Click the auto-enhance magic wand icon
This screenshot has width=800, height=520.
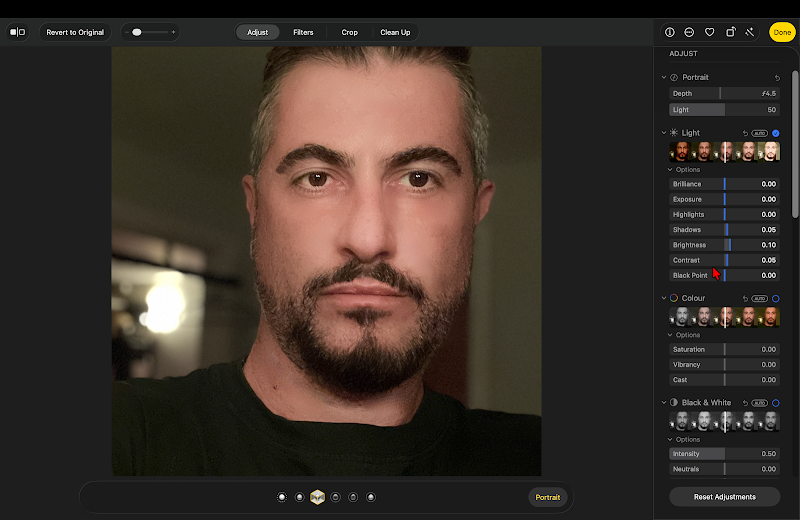749,32
